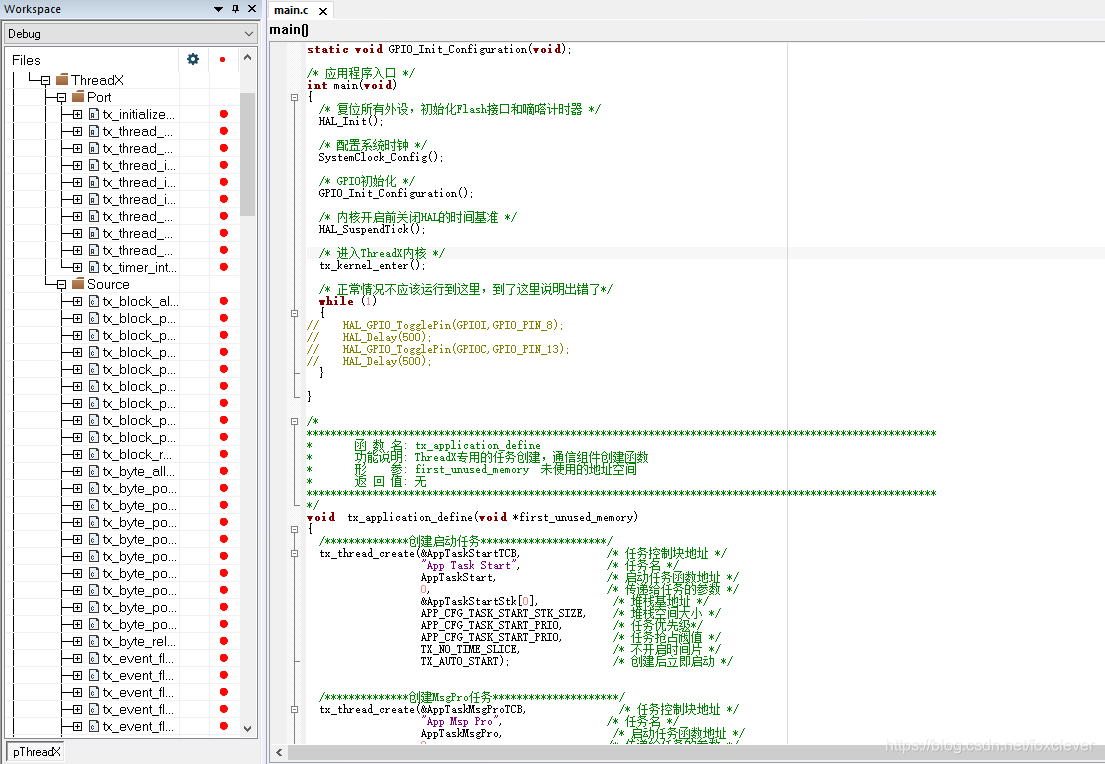This screenshot has width=1105, height=764.
Task: Collapse the Source group
Action: click(61, 284)
